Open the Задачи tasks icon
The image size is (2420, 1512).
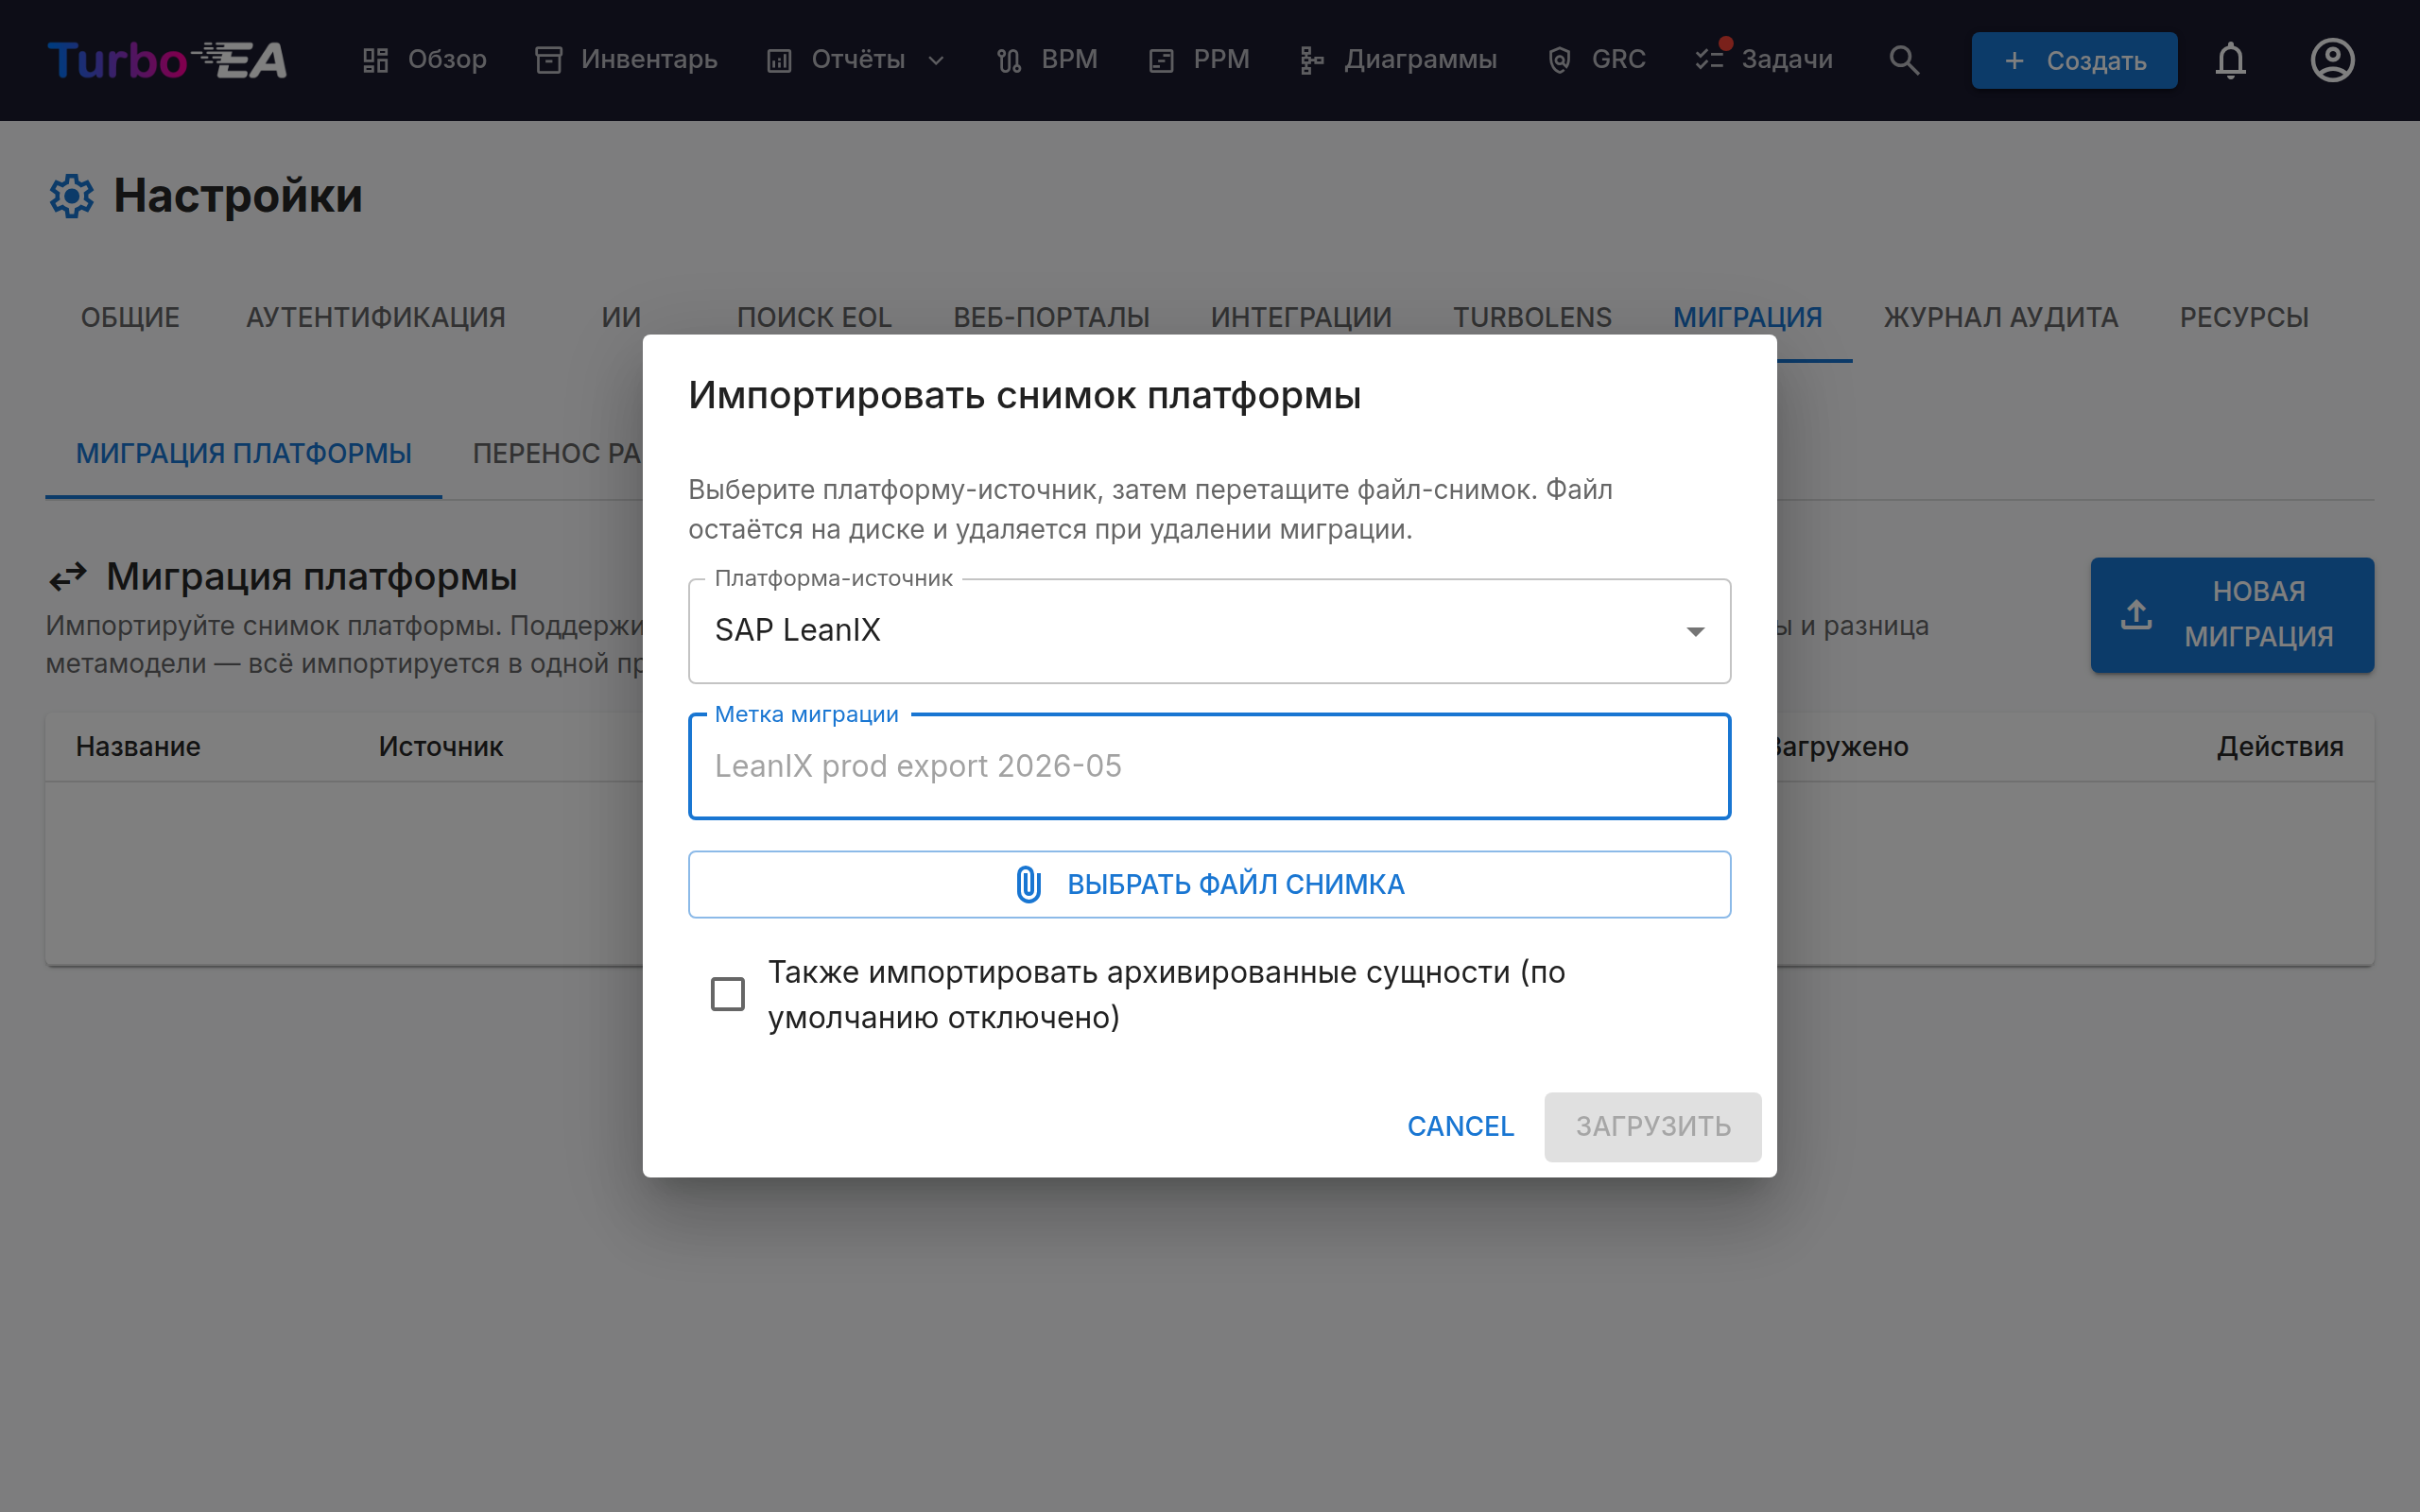coord(1709,60)
